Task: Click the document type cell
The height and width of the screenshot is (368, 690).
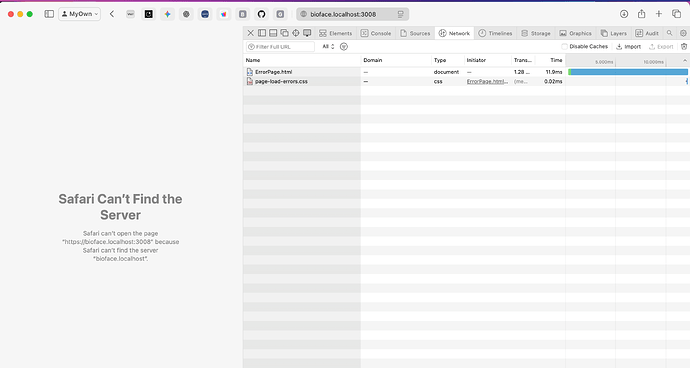Action: tap(446, 72)
